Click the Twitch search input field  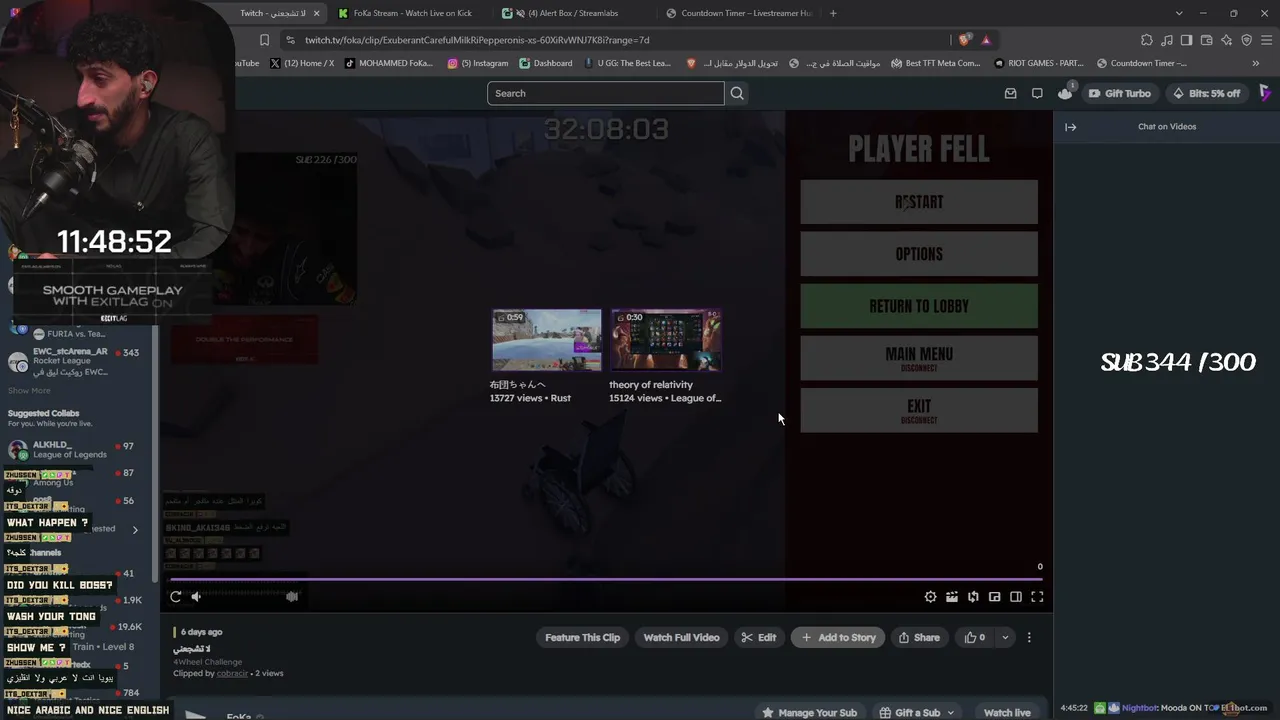click(605, 93)
